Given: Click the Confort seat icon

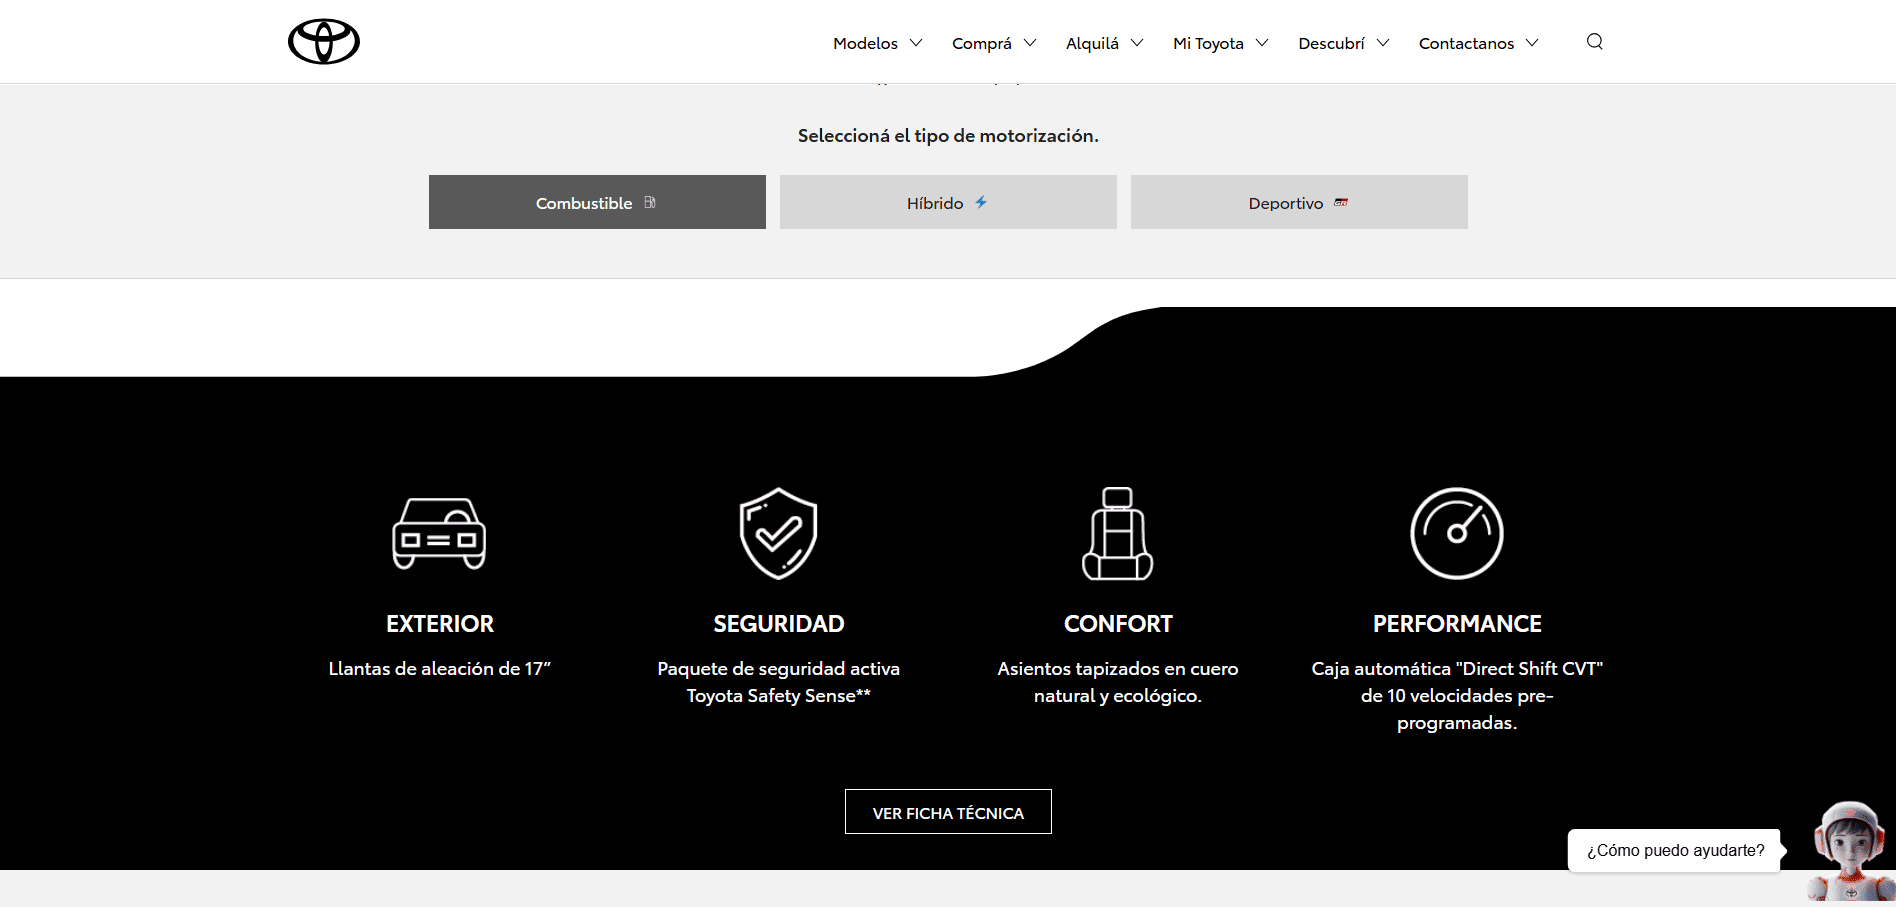Looking at the screenshot, I should tap(1117, 533).
